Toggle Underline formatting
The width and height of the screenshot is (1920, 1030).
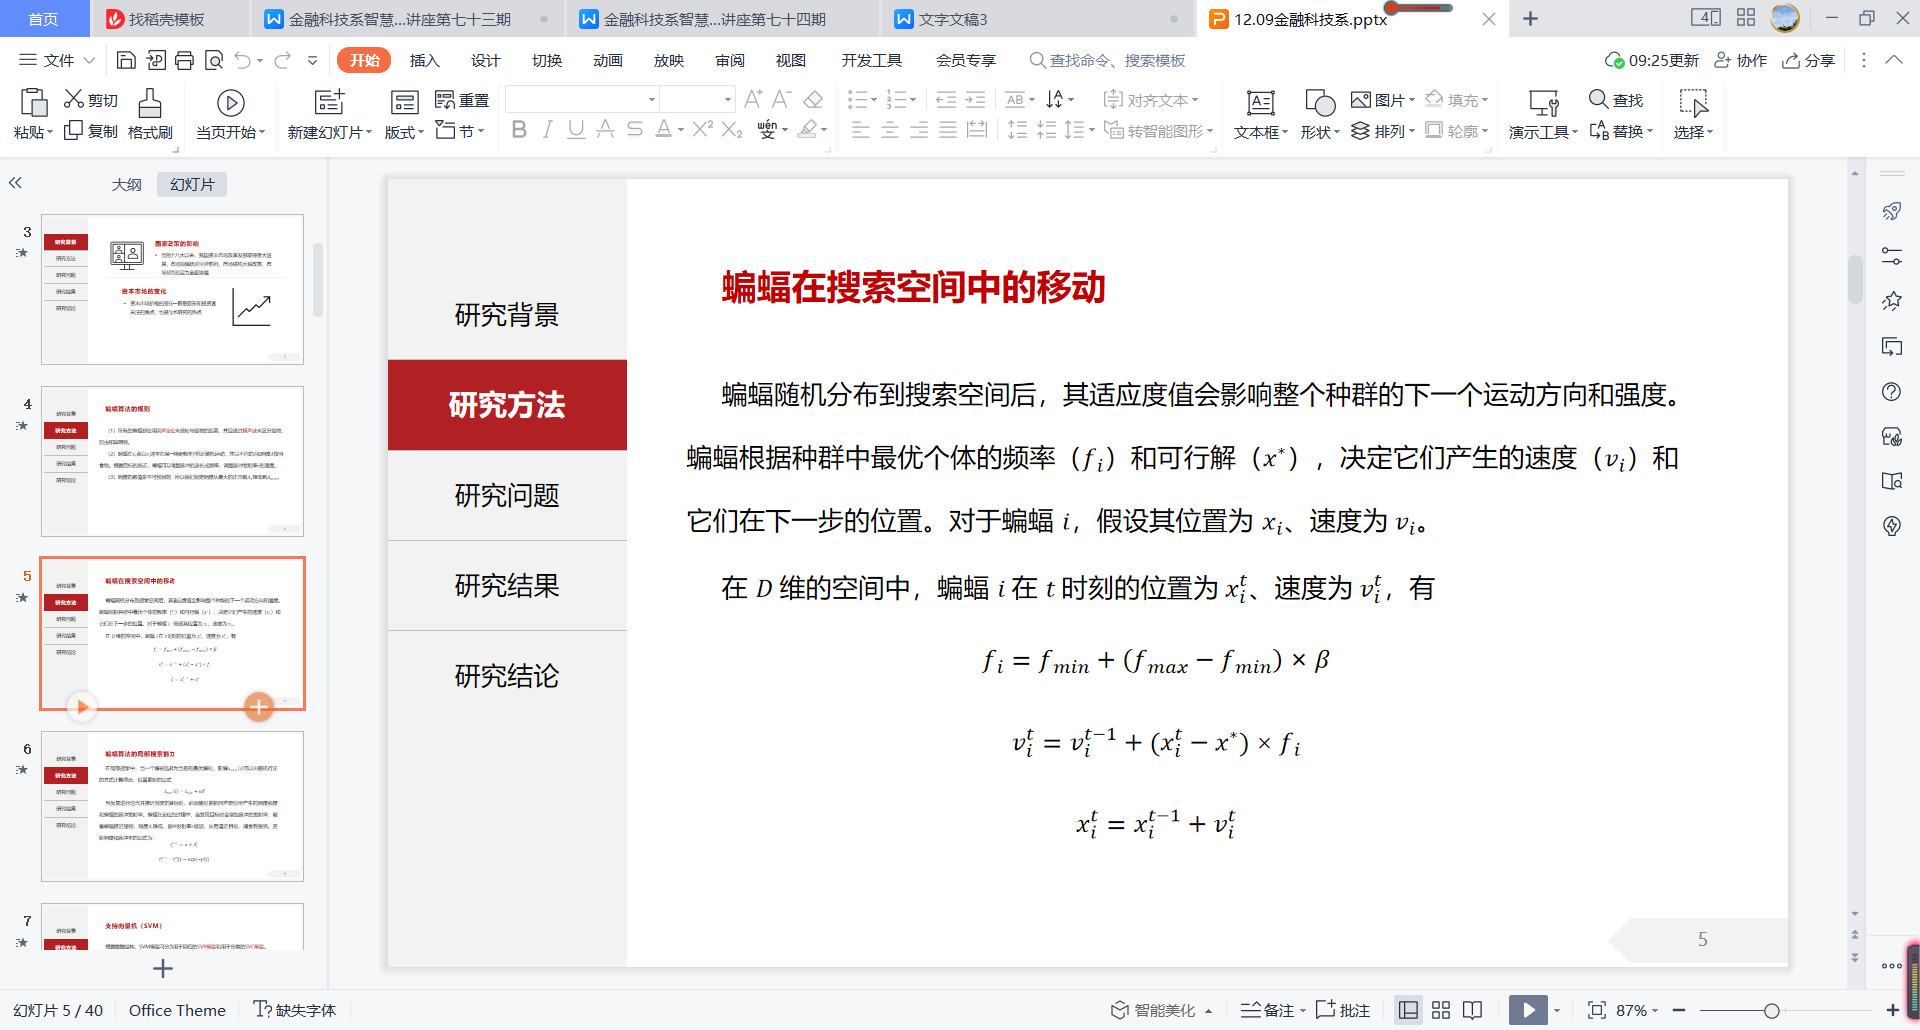pos(576,129)
